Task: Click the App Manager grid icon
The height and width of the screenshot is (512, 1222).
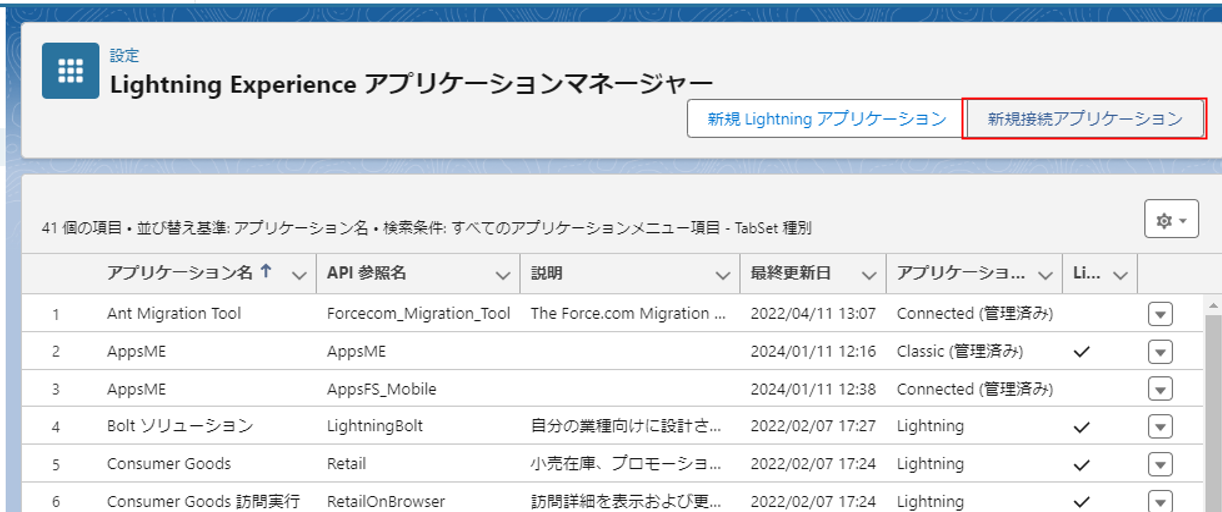Action: (x=70, y=71)
